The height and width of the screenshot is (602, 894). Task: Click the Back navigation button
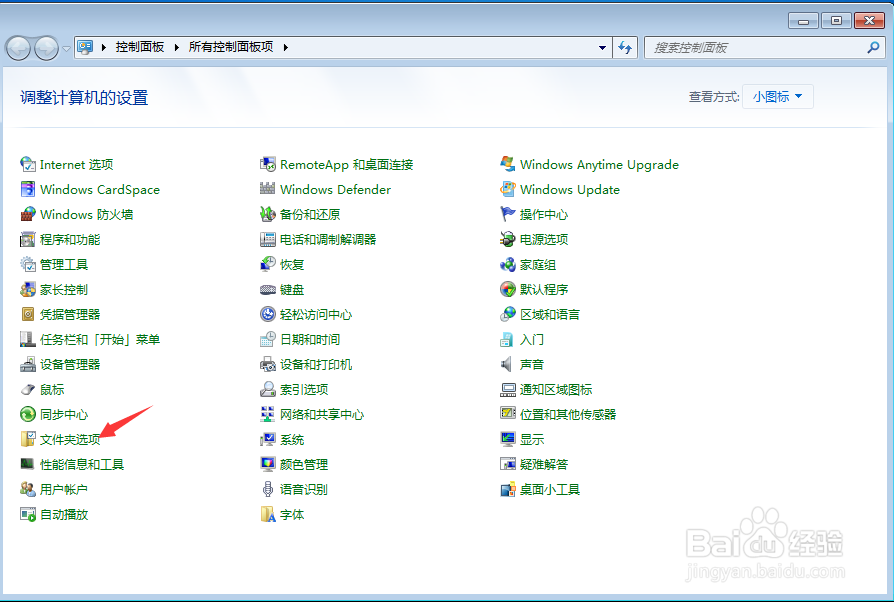pyautogui.click(x=18, y=48)
